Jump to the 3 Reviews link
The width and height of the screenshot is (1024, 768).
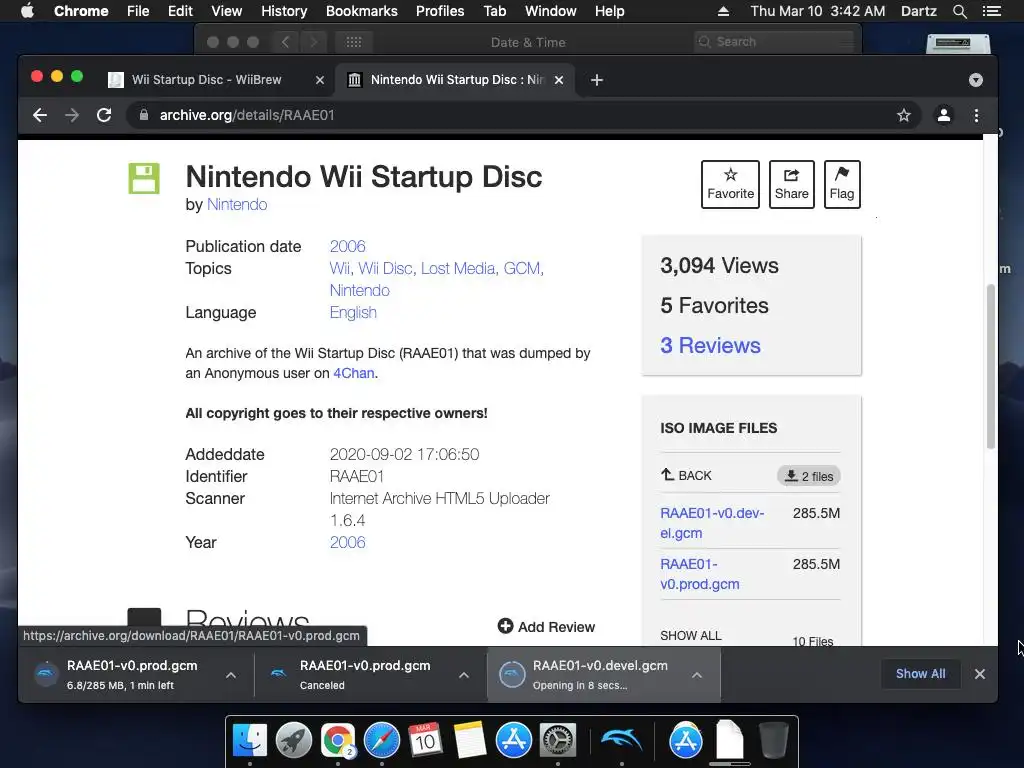[710, 345]
